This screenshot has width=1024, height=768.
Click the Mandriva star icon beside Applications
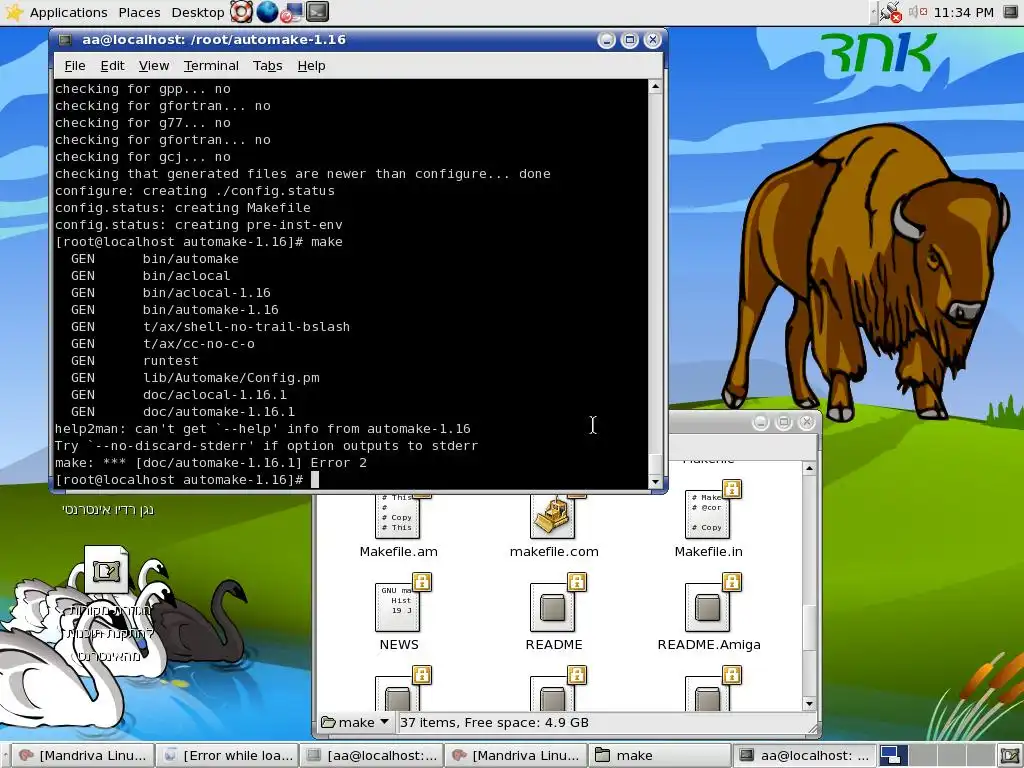click(13, 12)
